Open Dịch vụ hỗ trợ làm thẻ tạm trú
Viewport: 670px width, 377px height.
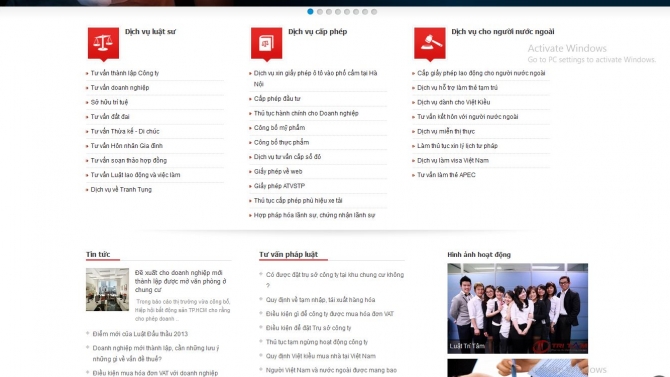[457, 88]
